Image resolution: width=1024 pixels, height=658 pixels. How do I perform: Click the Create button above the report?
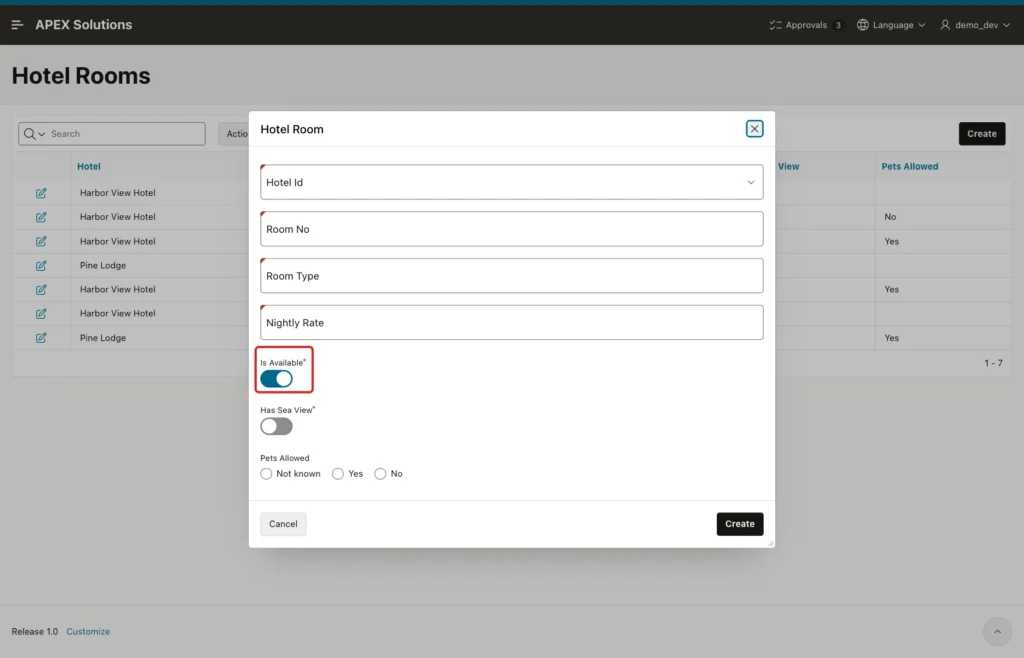tap(982, 134)
